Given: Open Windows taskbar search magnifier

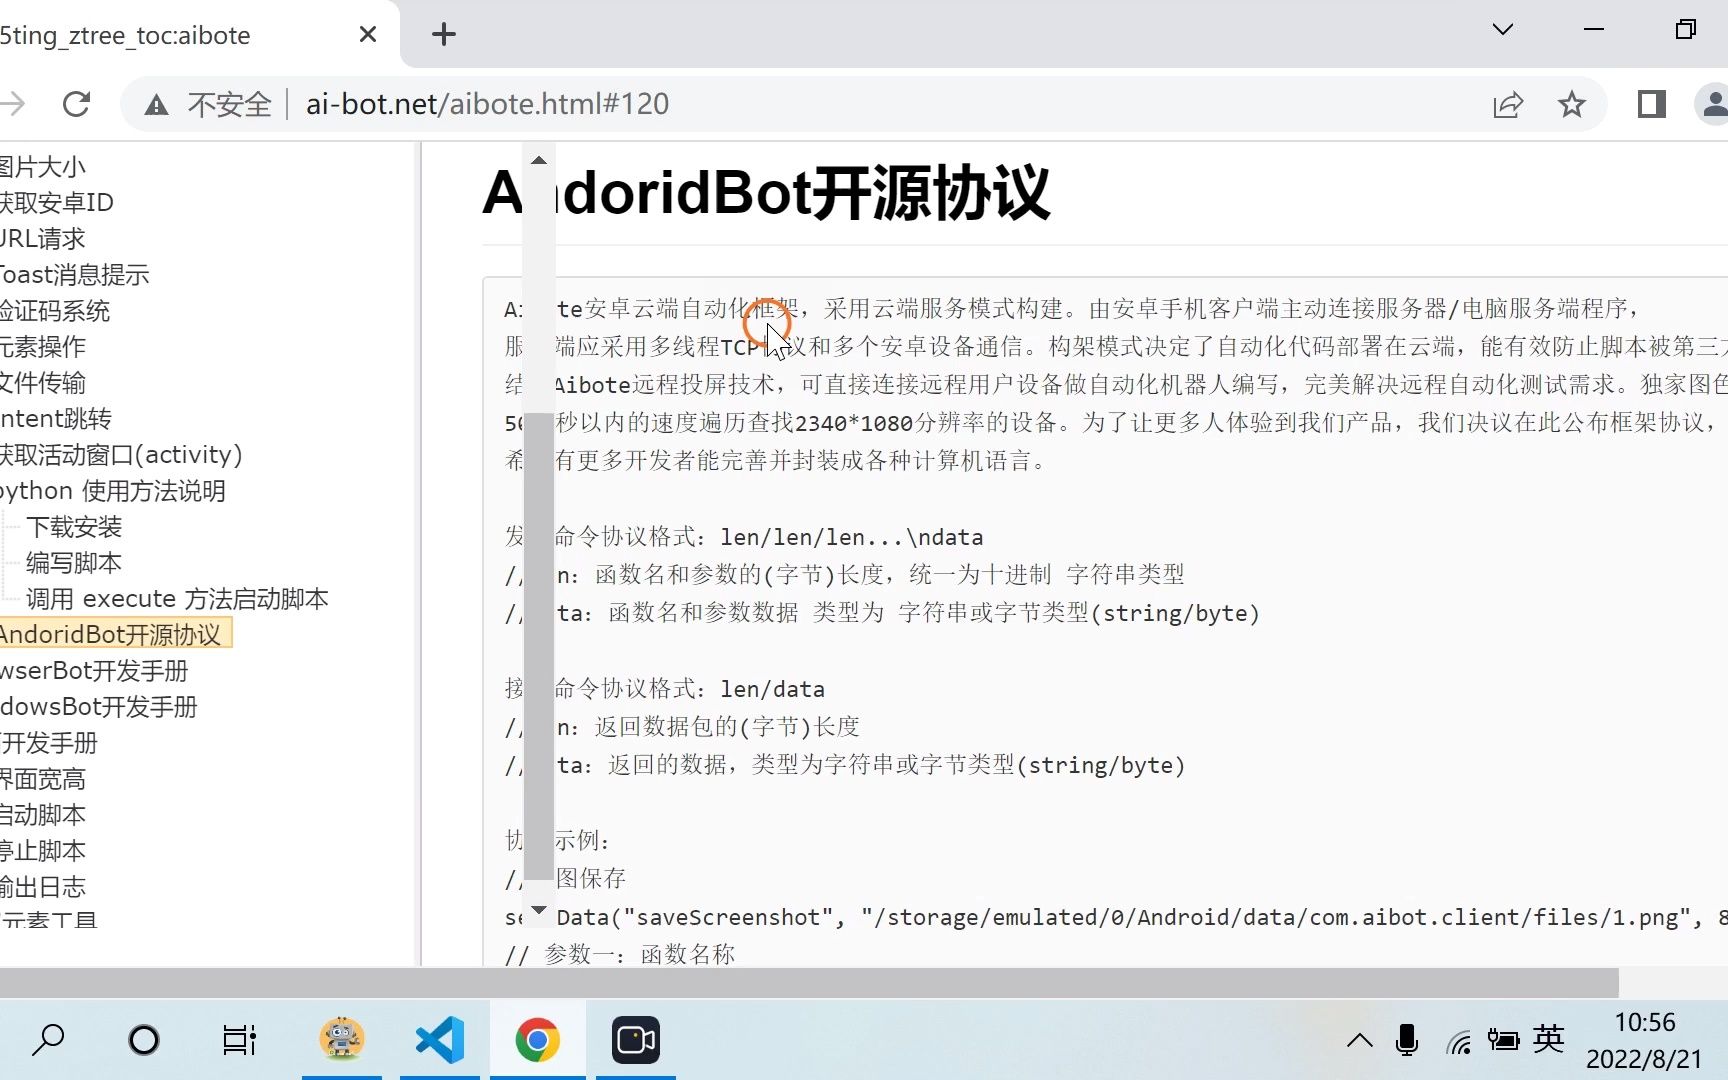Looking at the screenshot, I should click(48, 1040).
